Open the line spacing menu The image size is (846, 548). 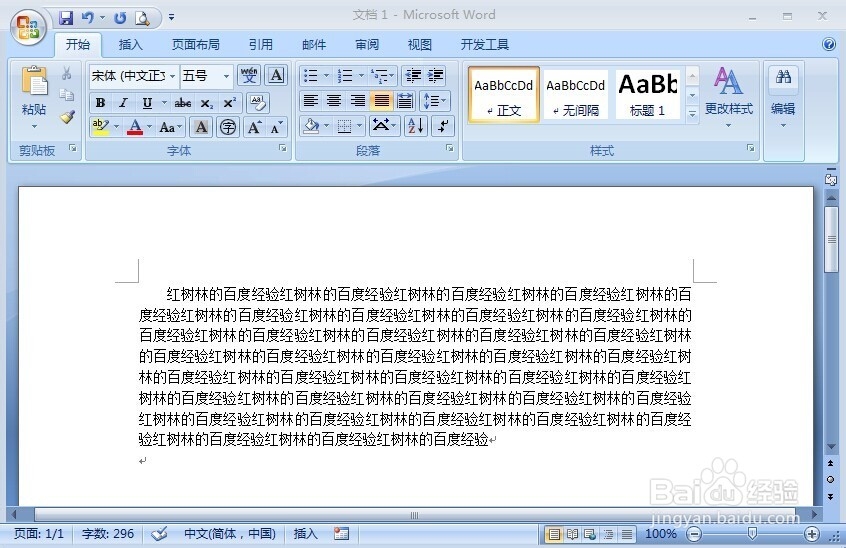click(x=435, y=101)
